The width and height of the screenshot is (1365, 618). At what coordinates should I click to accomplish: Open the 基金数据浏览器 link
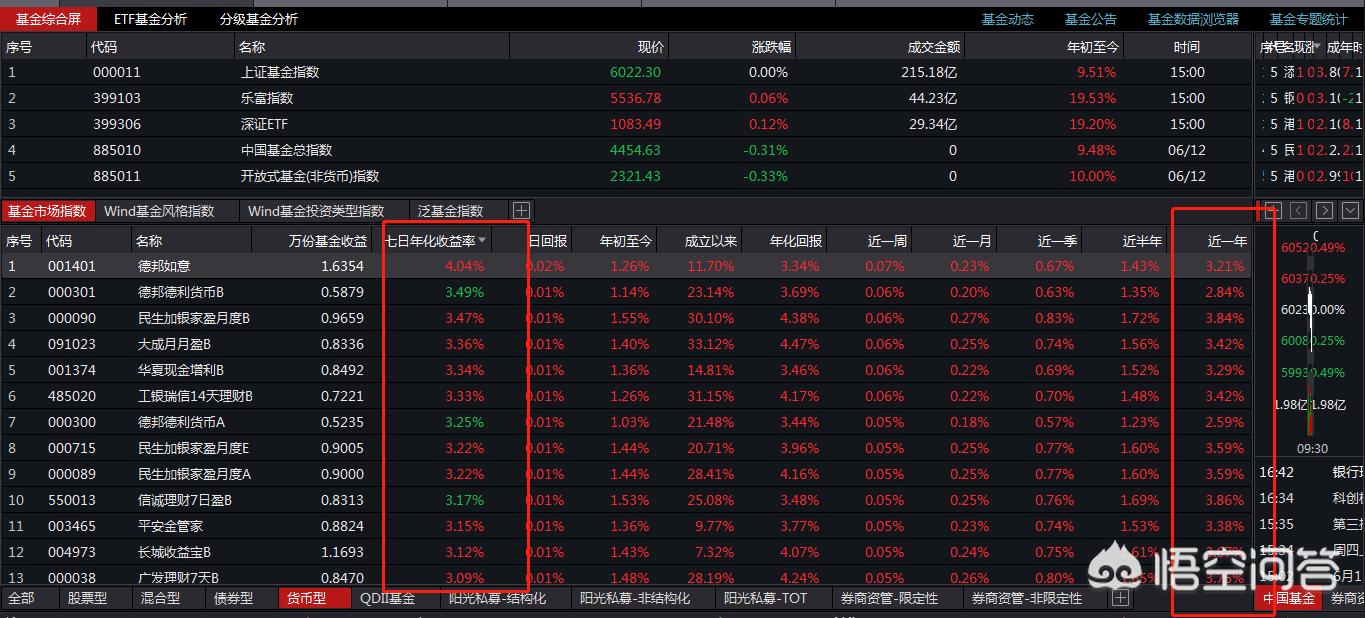click(x=1193, y=19)
